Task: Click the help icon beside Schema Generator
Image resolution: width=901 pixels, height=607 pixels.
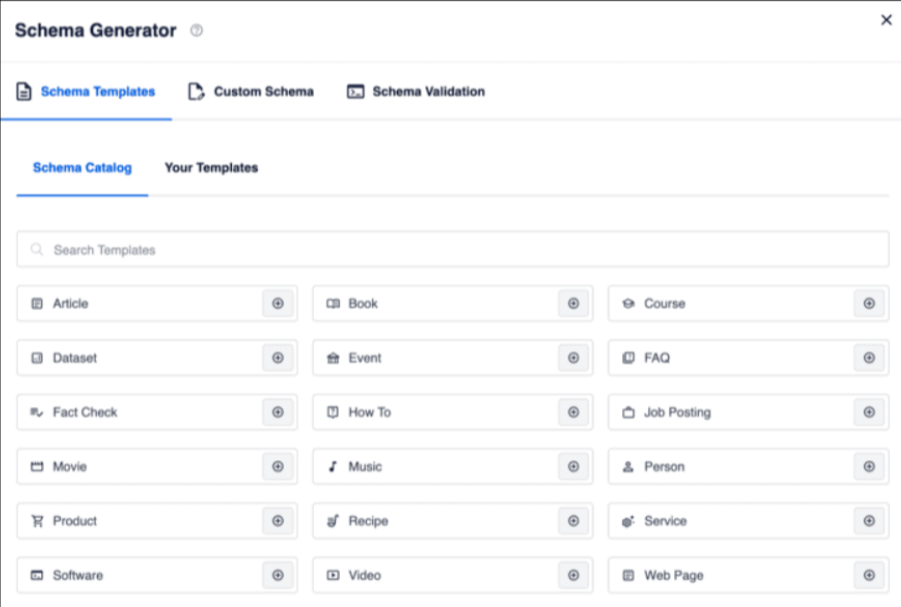Action: (x=197, y=30)
